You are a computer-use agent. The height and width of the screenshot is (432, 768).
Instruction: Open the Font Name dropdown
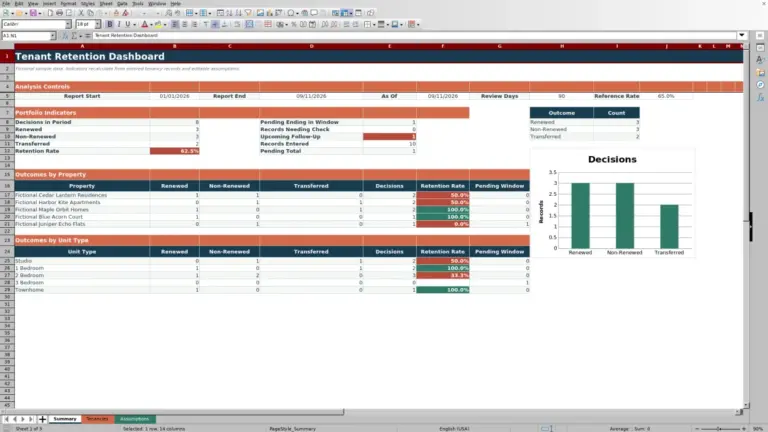pyautogui.click(x=68, y=24)
